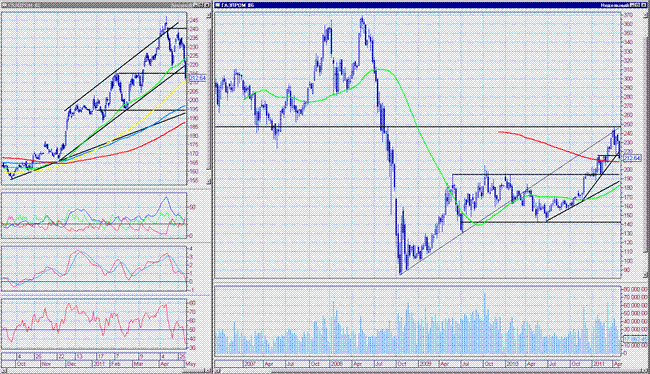
Task: Click the Недельный label in the right title bar
Action: (x=615, y=5)
